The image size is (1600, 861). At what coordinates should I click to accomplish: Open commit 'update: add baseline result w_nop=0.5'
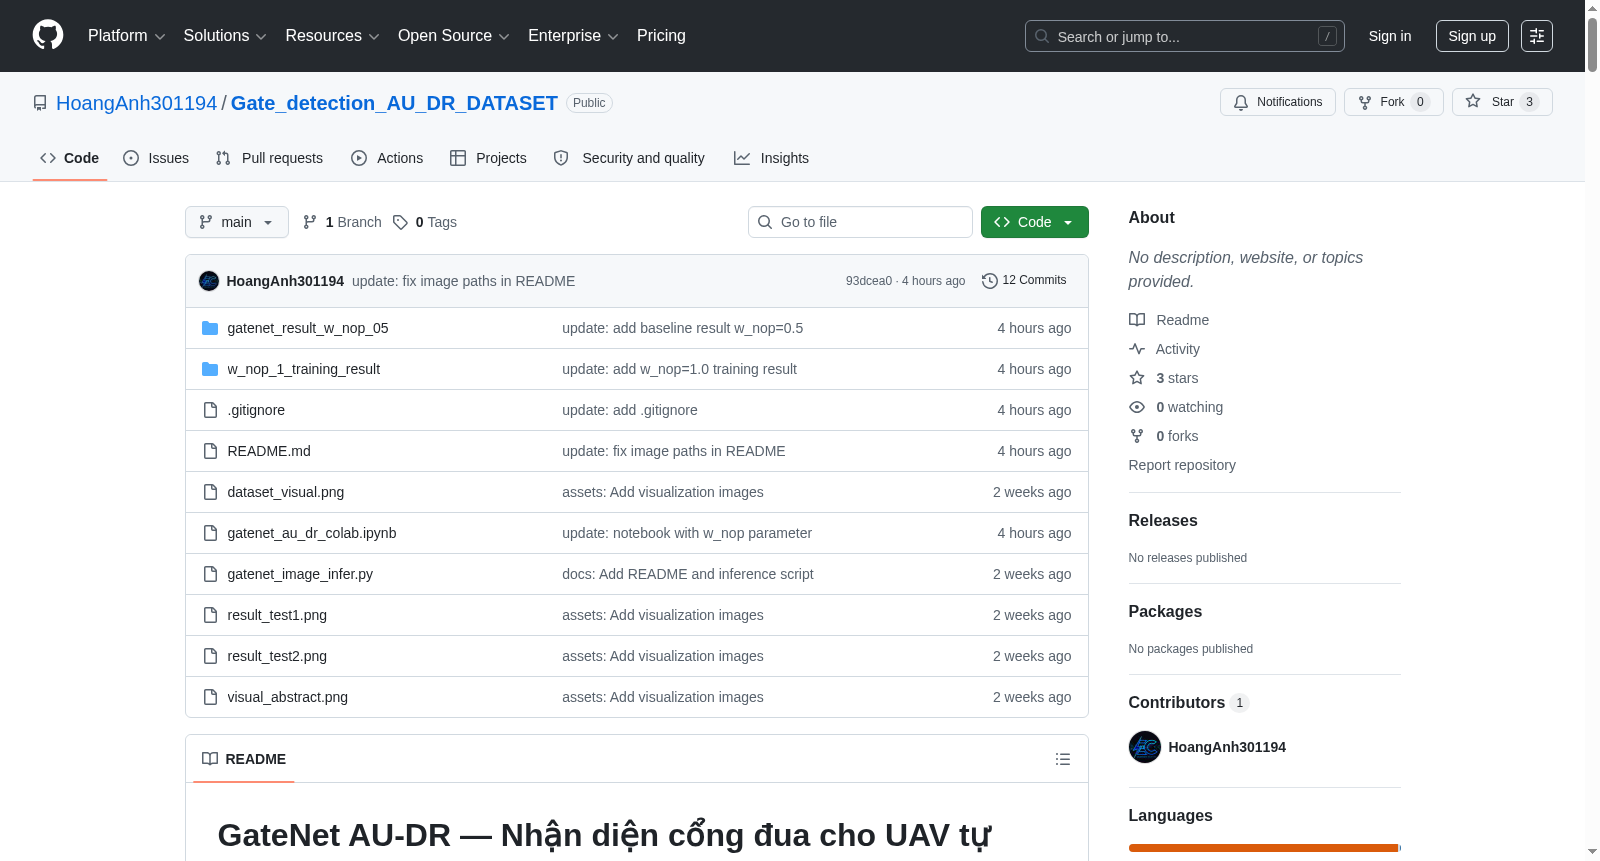pyautogui.click(x=682, y=328)
